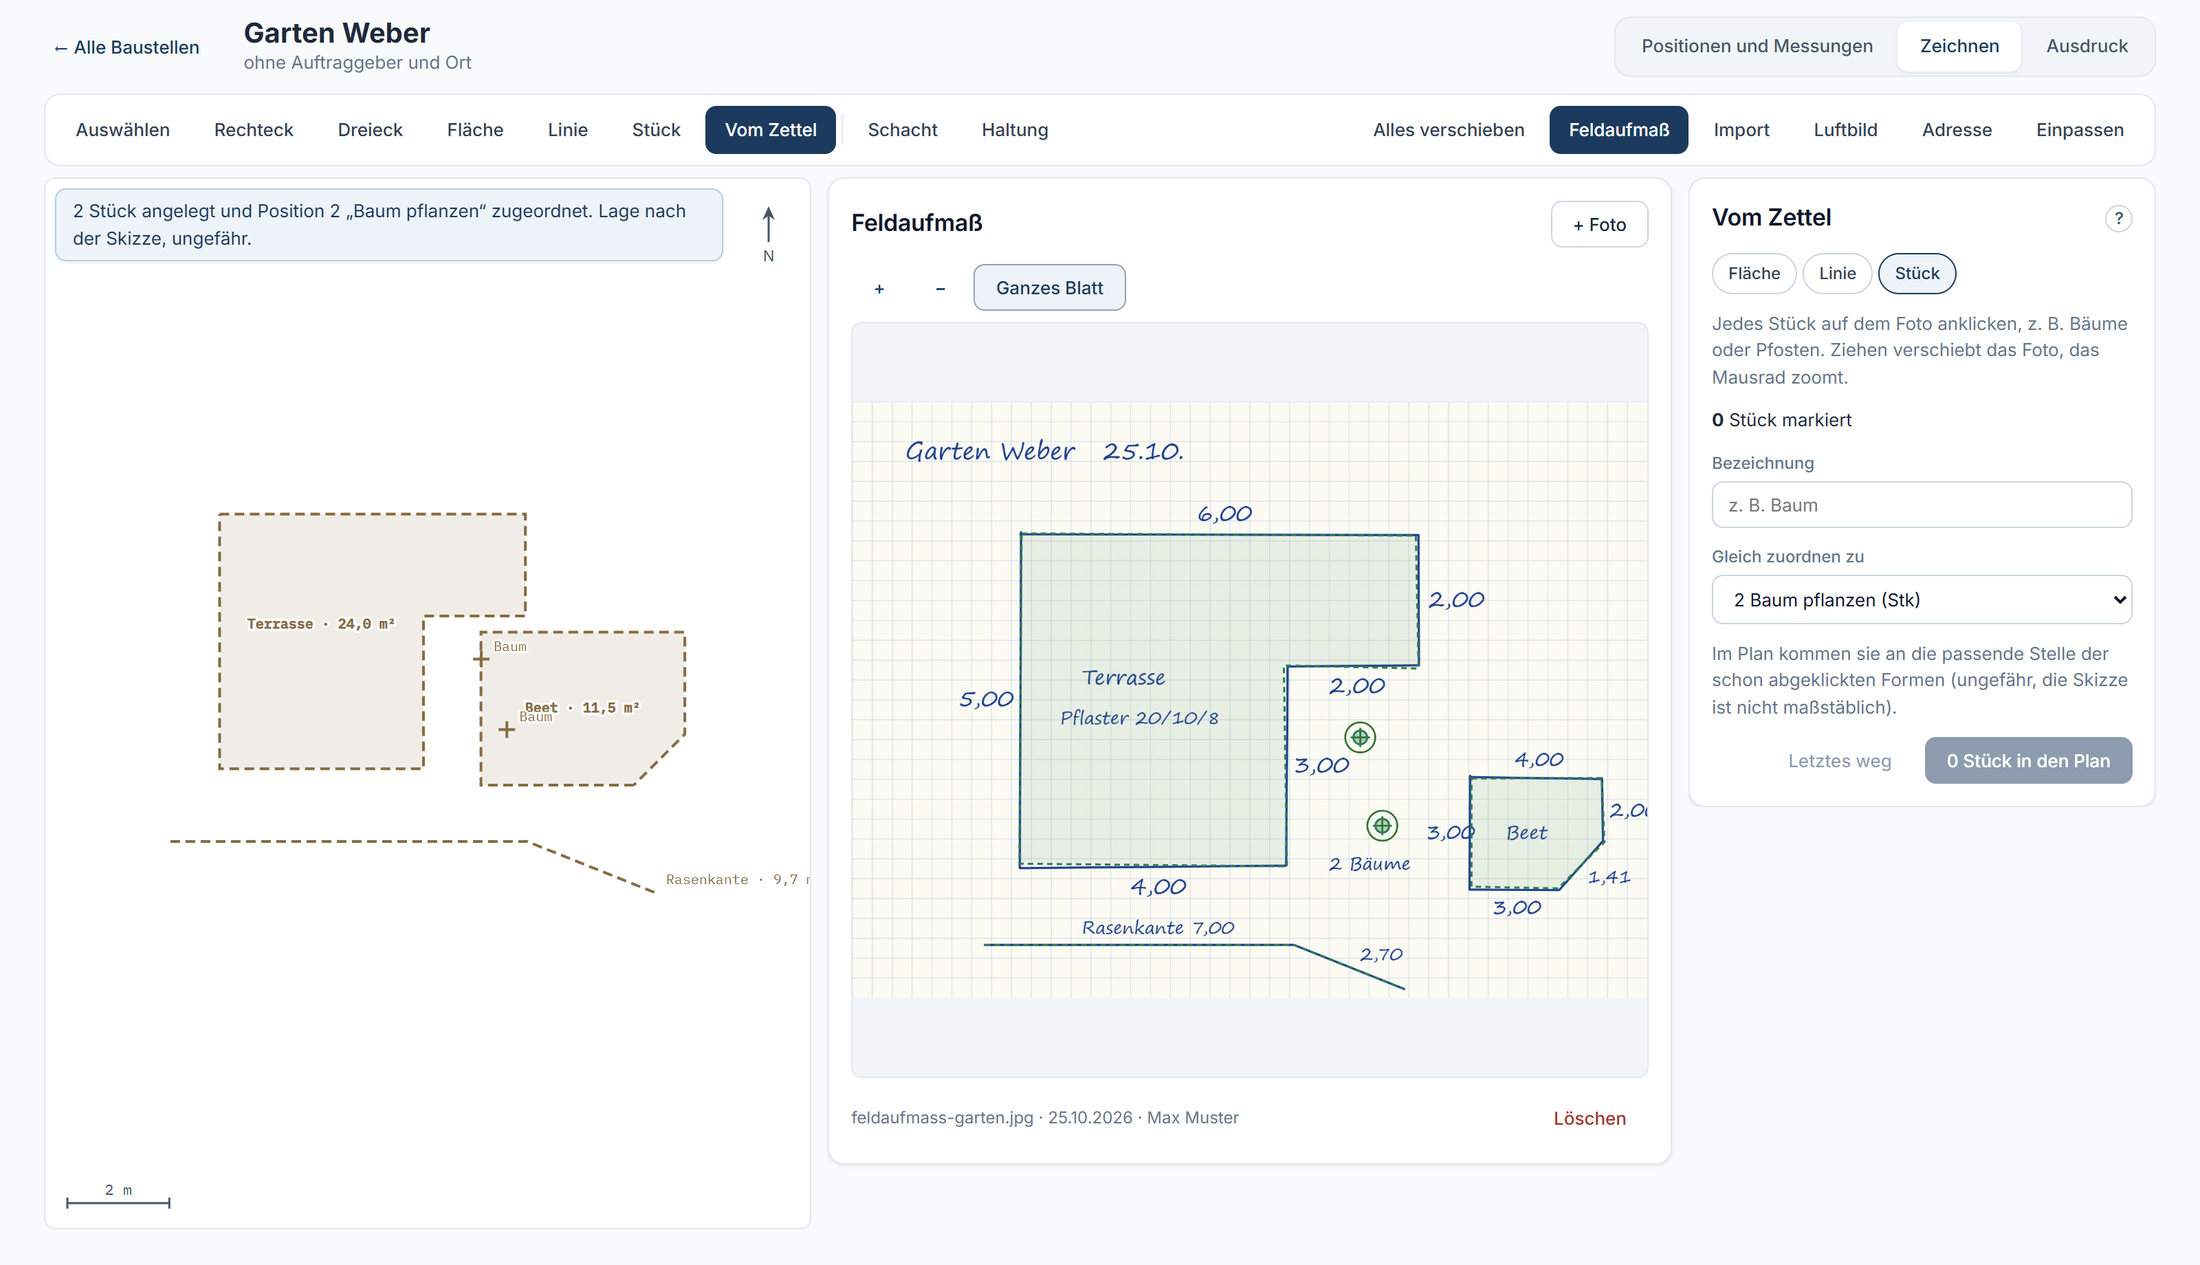Select the Linie chip in Vom Zettel
2200x1265 pixels.
pyautogui.click(x=1837, y=273)
